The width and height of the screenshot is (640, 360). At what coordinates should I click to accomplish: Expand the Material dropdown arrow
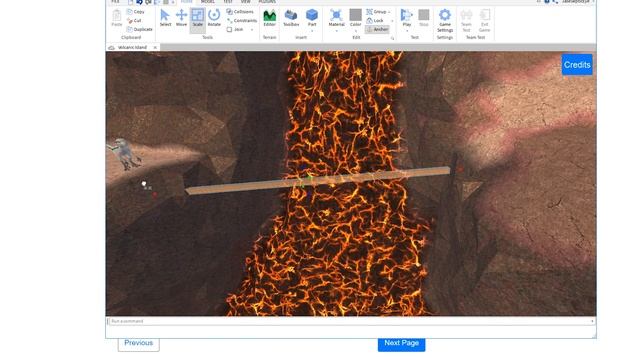click(336, 31)
